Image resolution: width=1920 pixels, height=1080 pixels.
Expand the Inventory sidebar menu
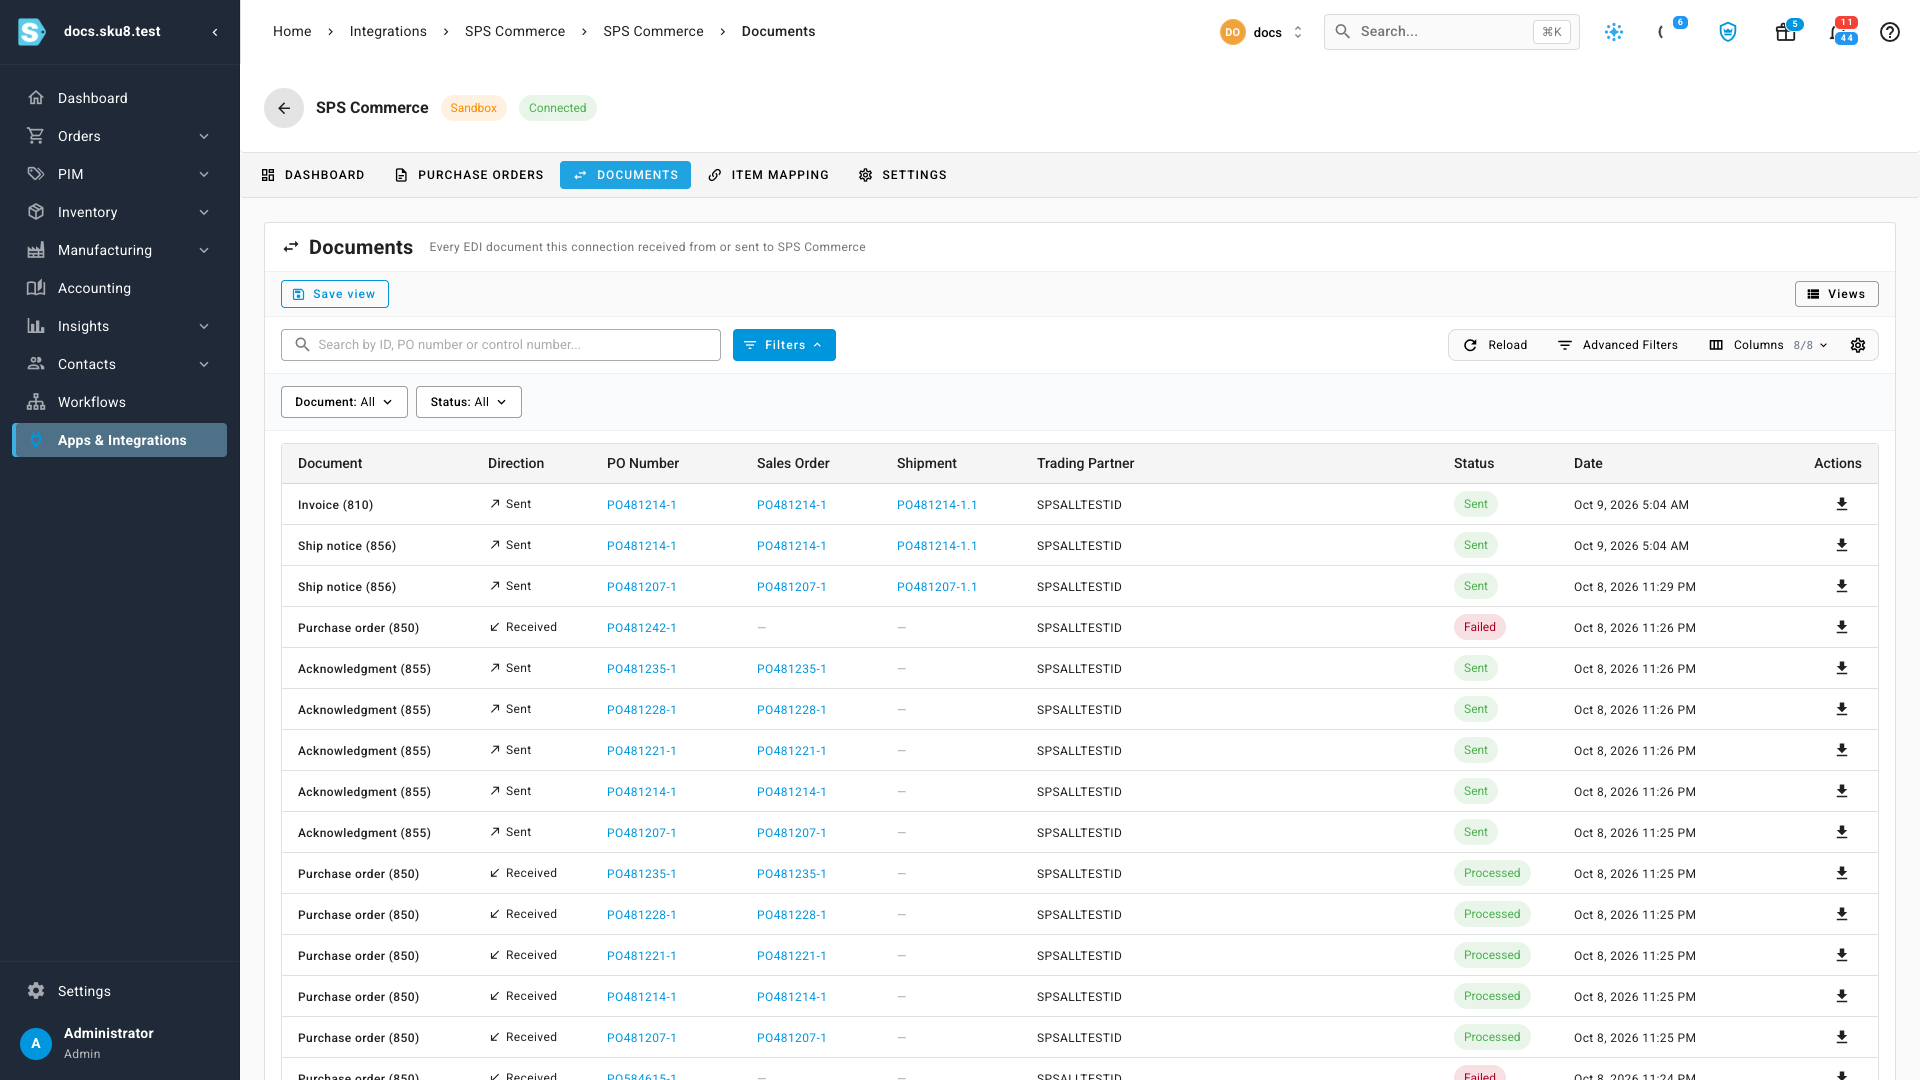119,212
